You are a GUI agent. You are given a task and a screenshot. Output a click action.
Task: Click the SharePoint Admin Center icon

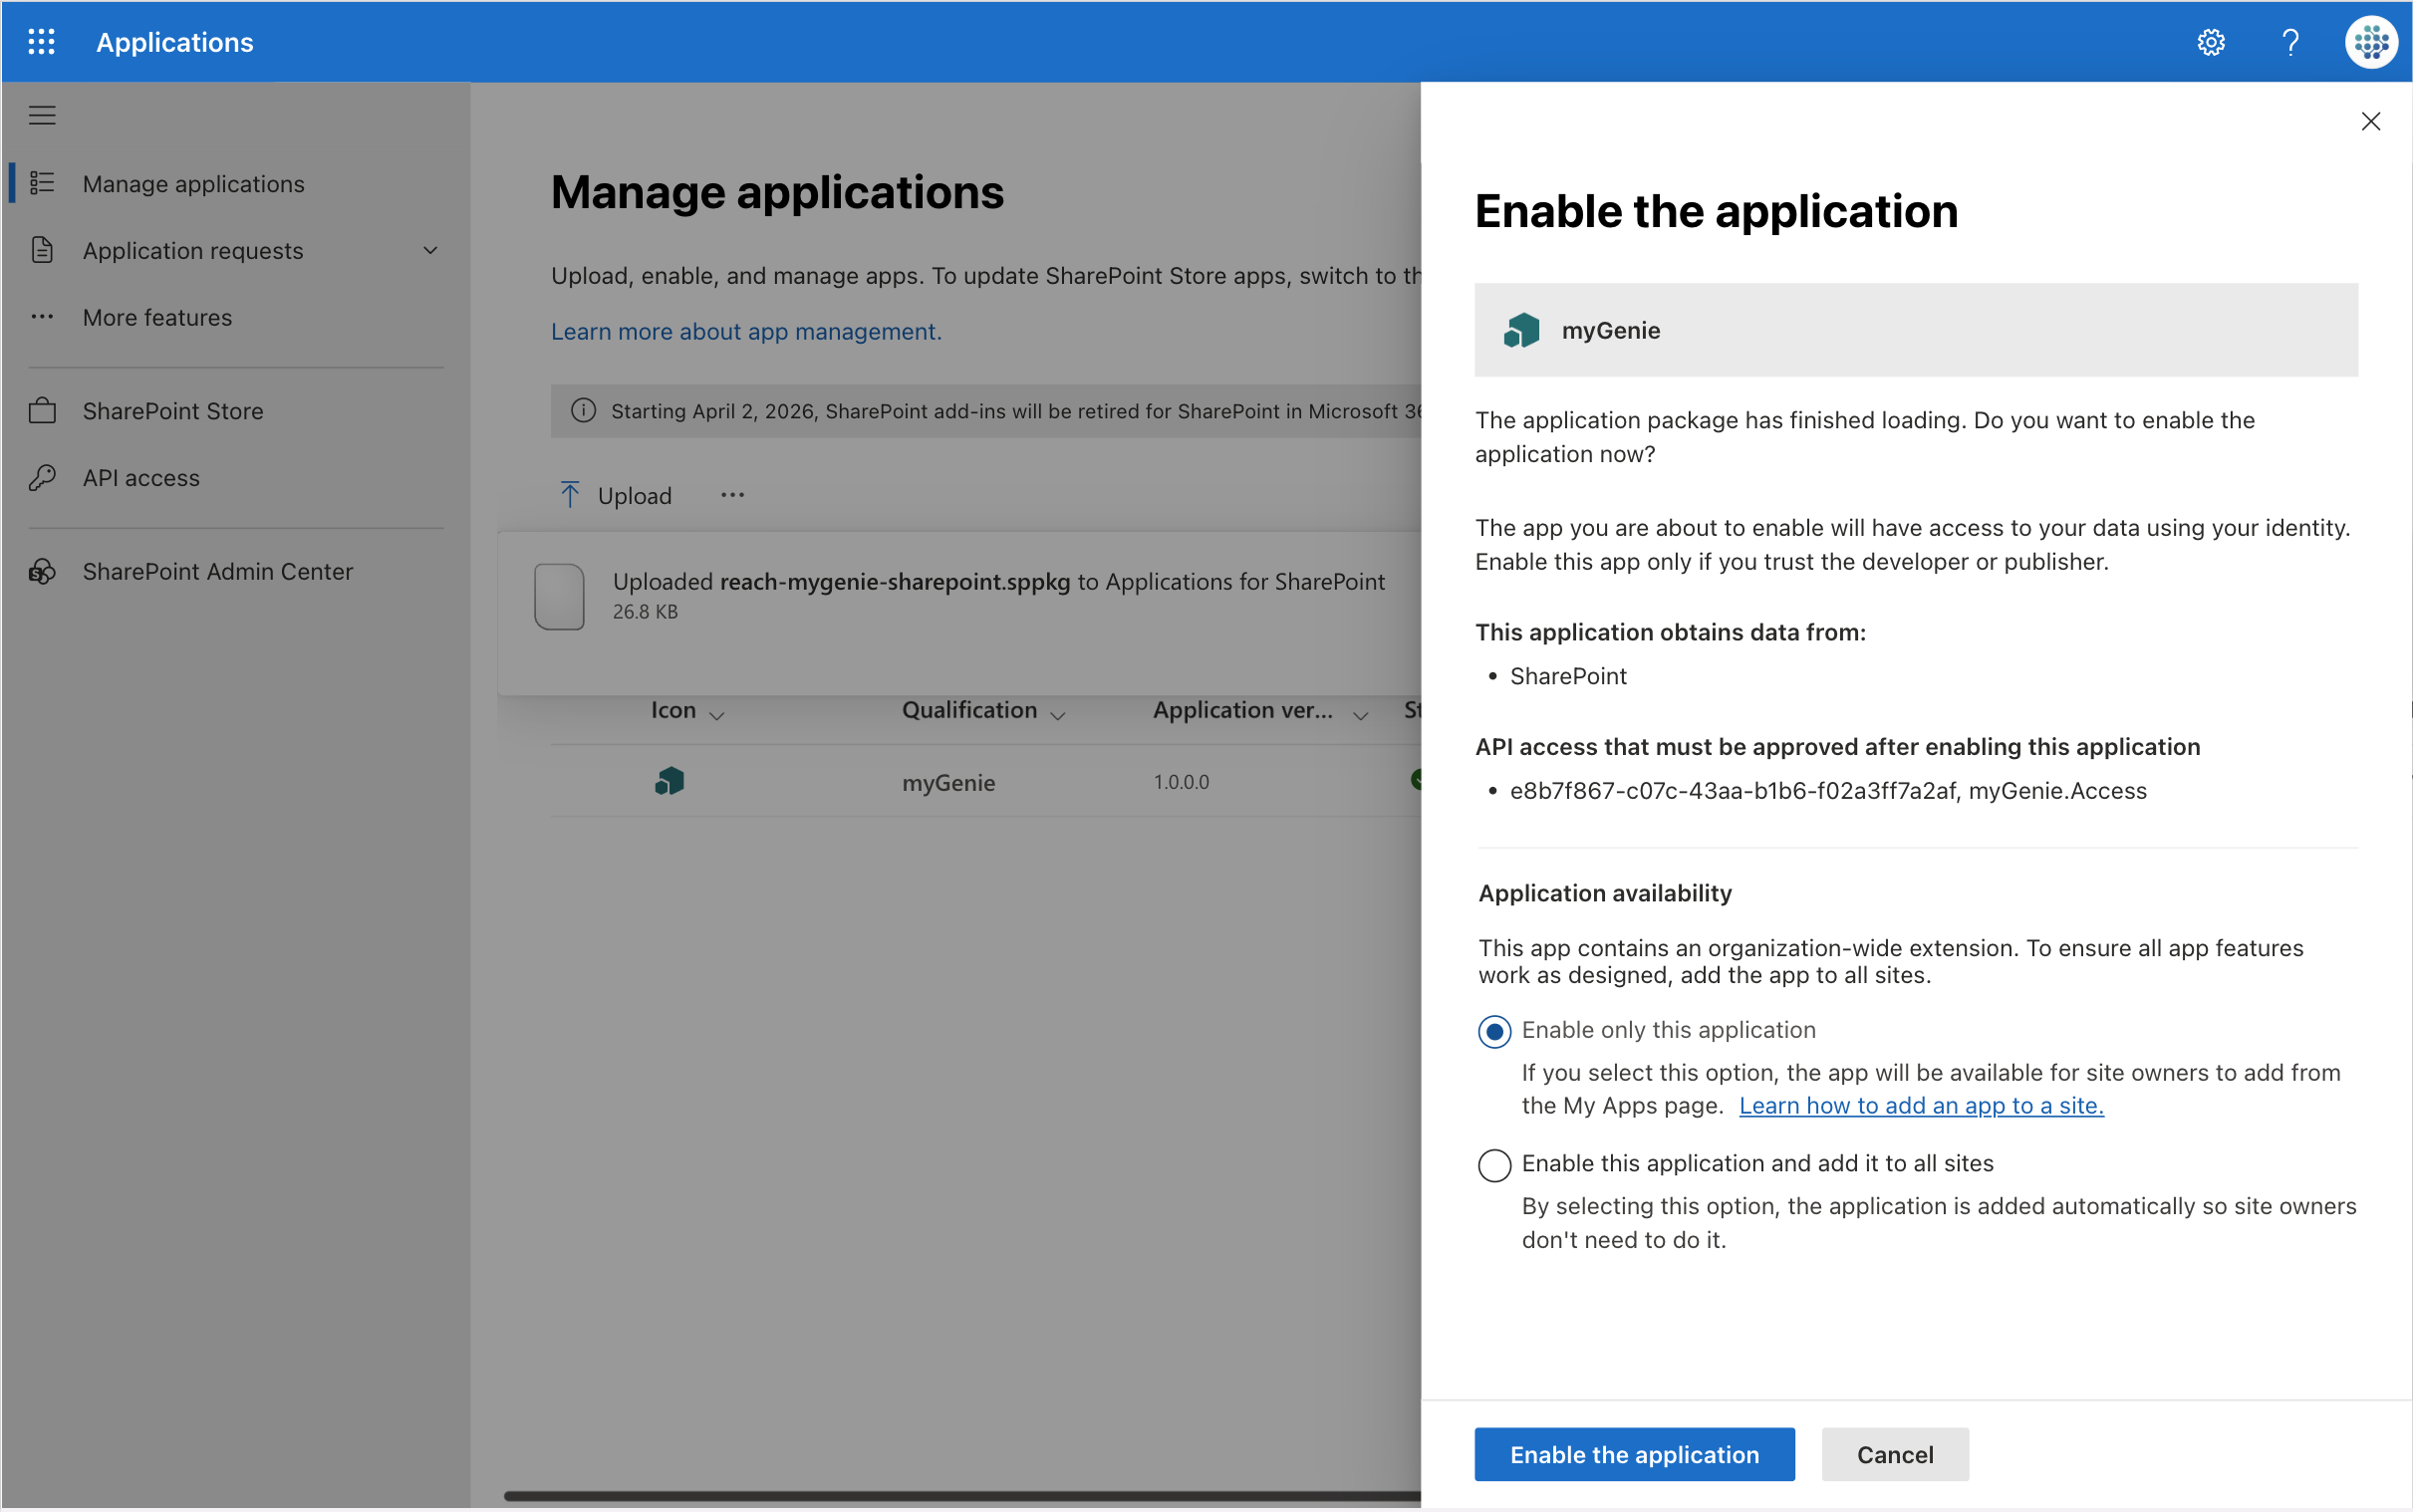(42, 571)
